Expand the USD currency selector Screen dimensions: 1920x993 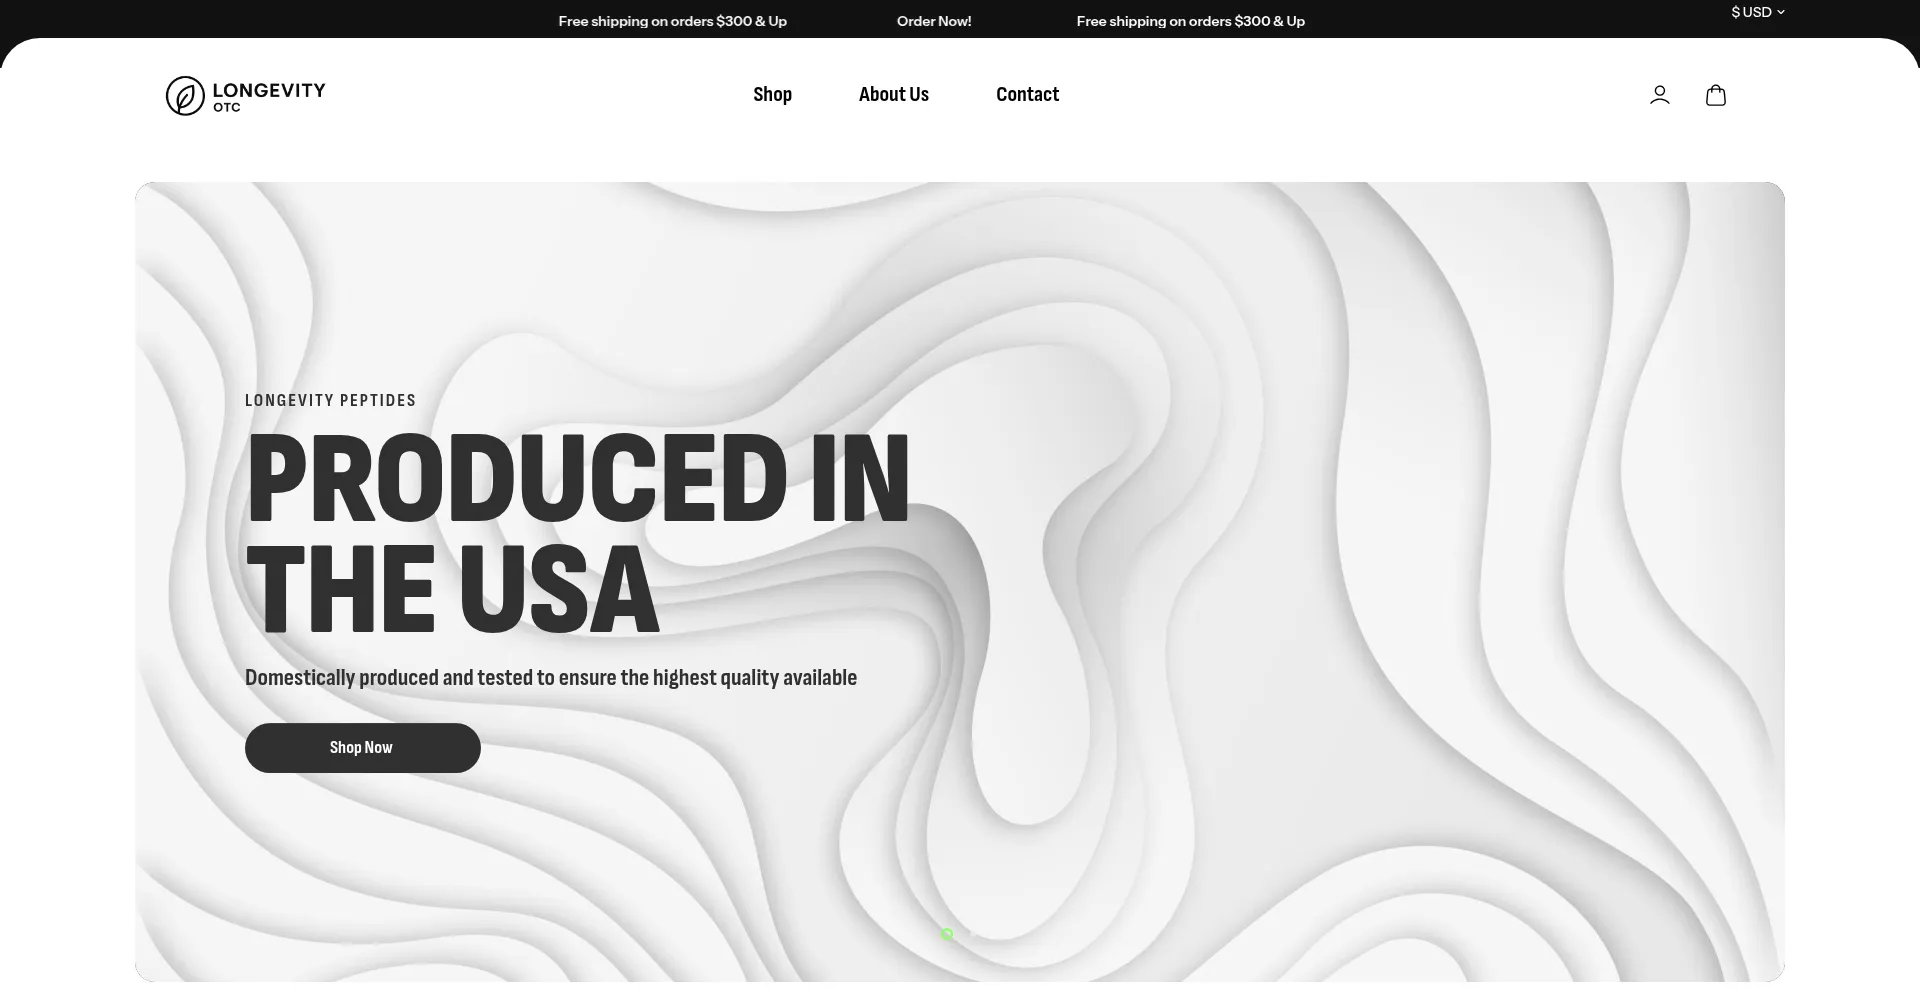[x=1757, y=13]
